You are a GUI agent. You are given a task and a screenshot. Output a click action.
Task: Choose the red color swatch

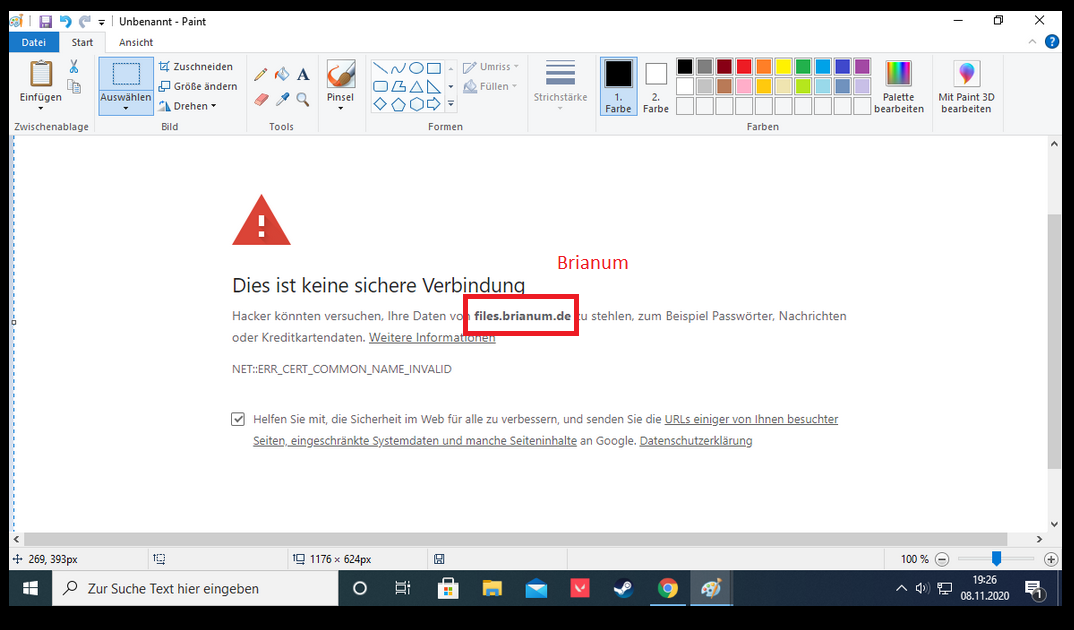click(744, 66)
